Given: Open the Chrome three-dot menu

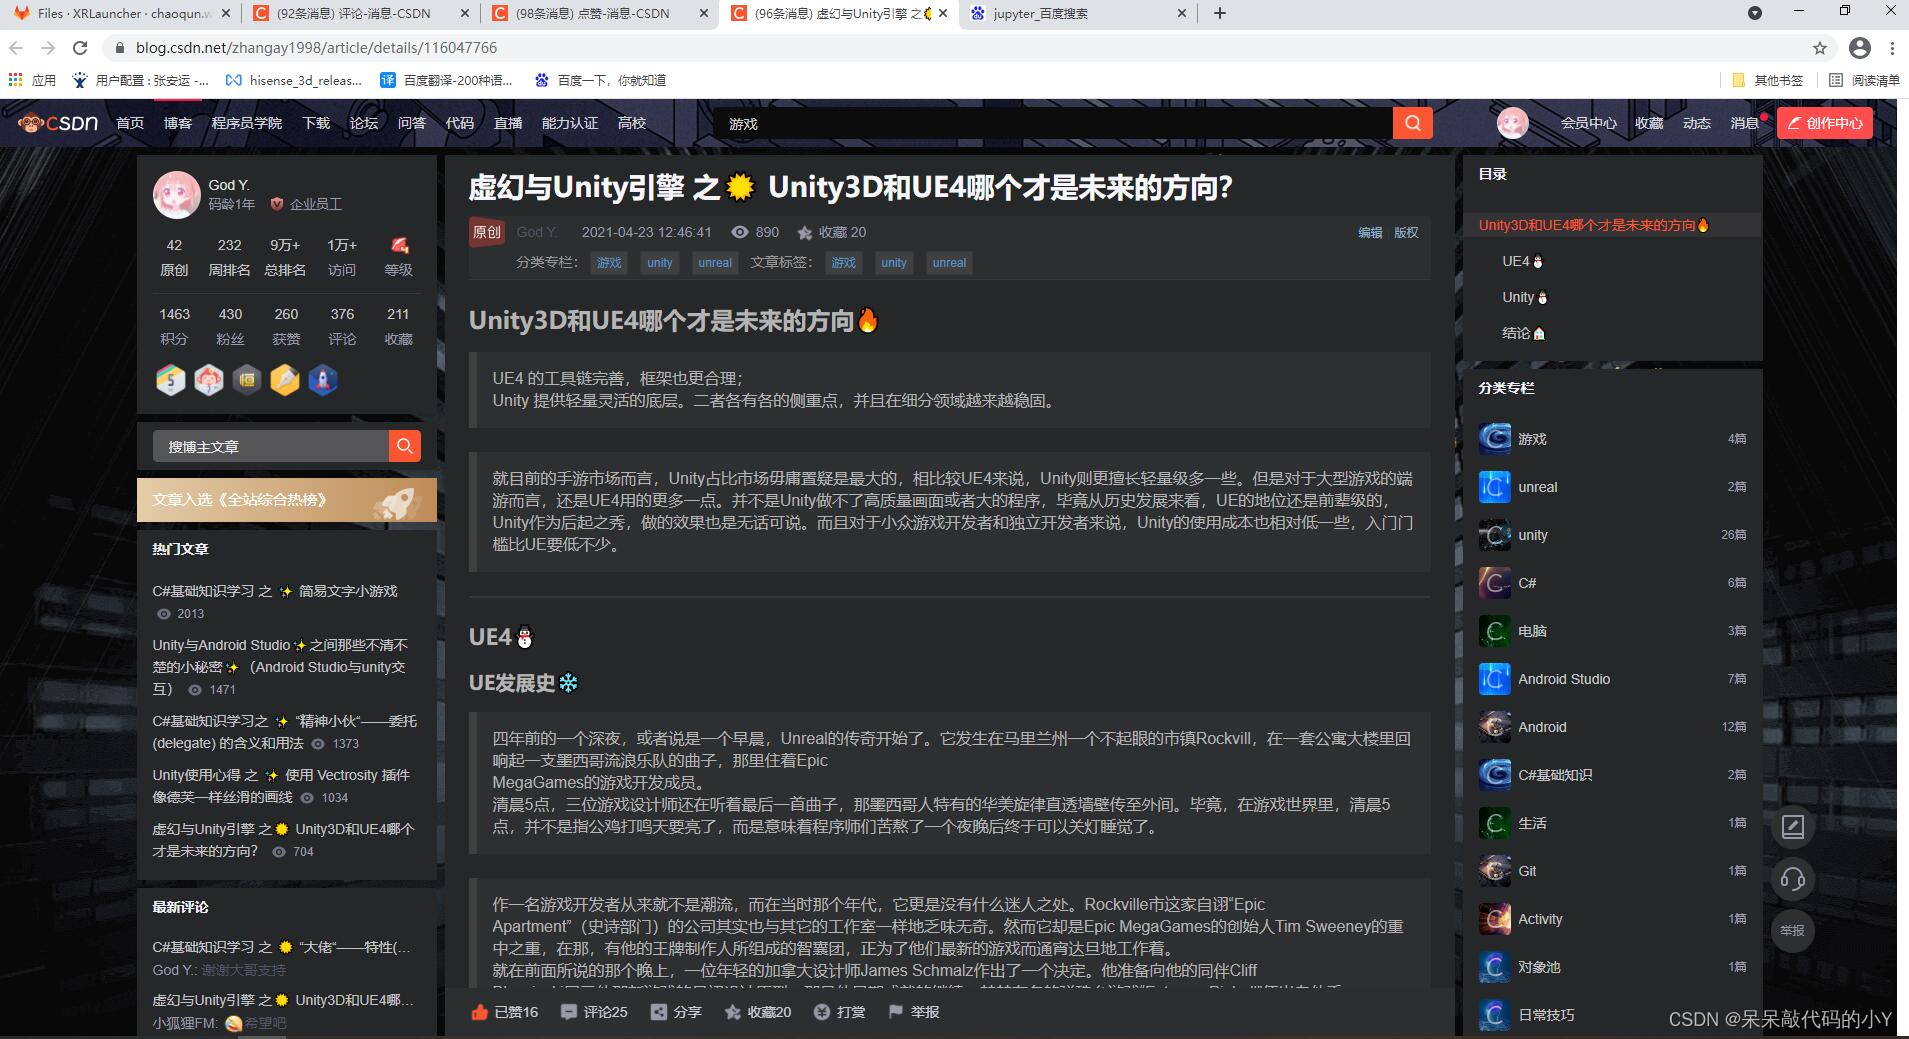Looking at the screenshot, I should pos(1892,48).
